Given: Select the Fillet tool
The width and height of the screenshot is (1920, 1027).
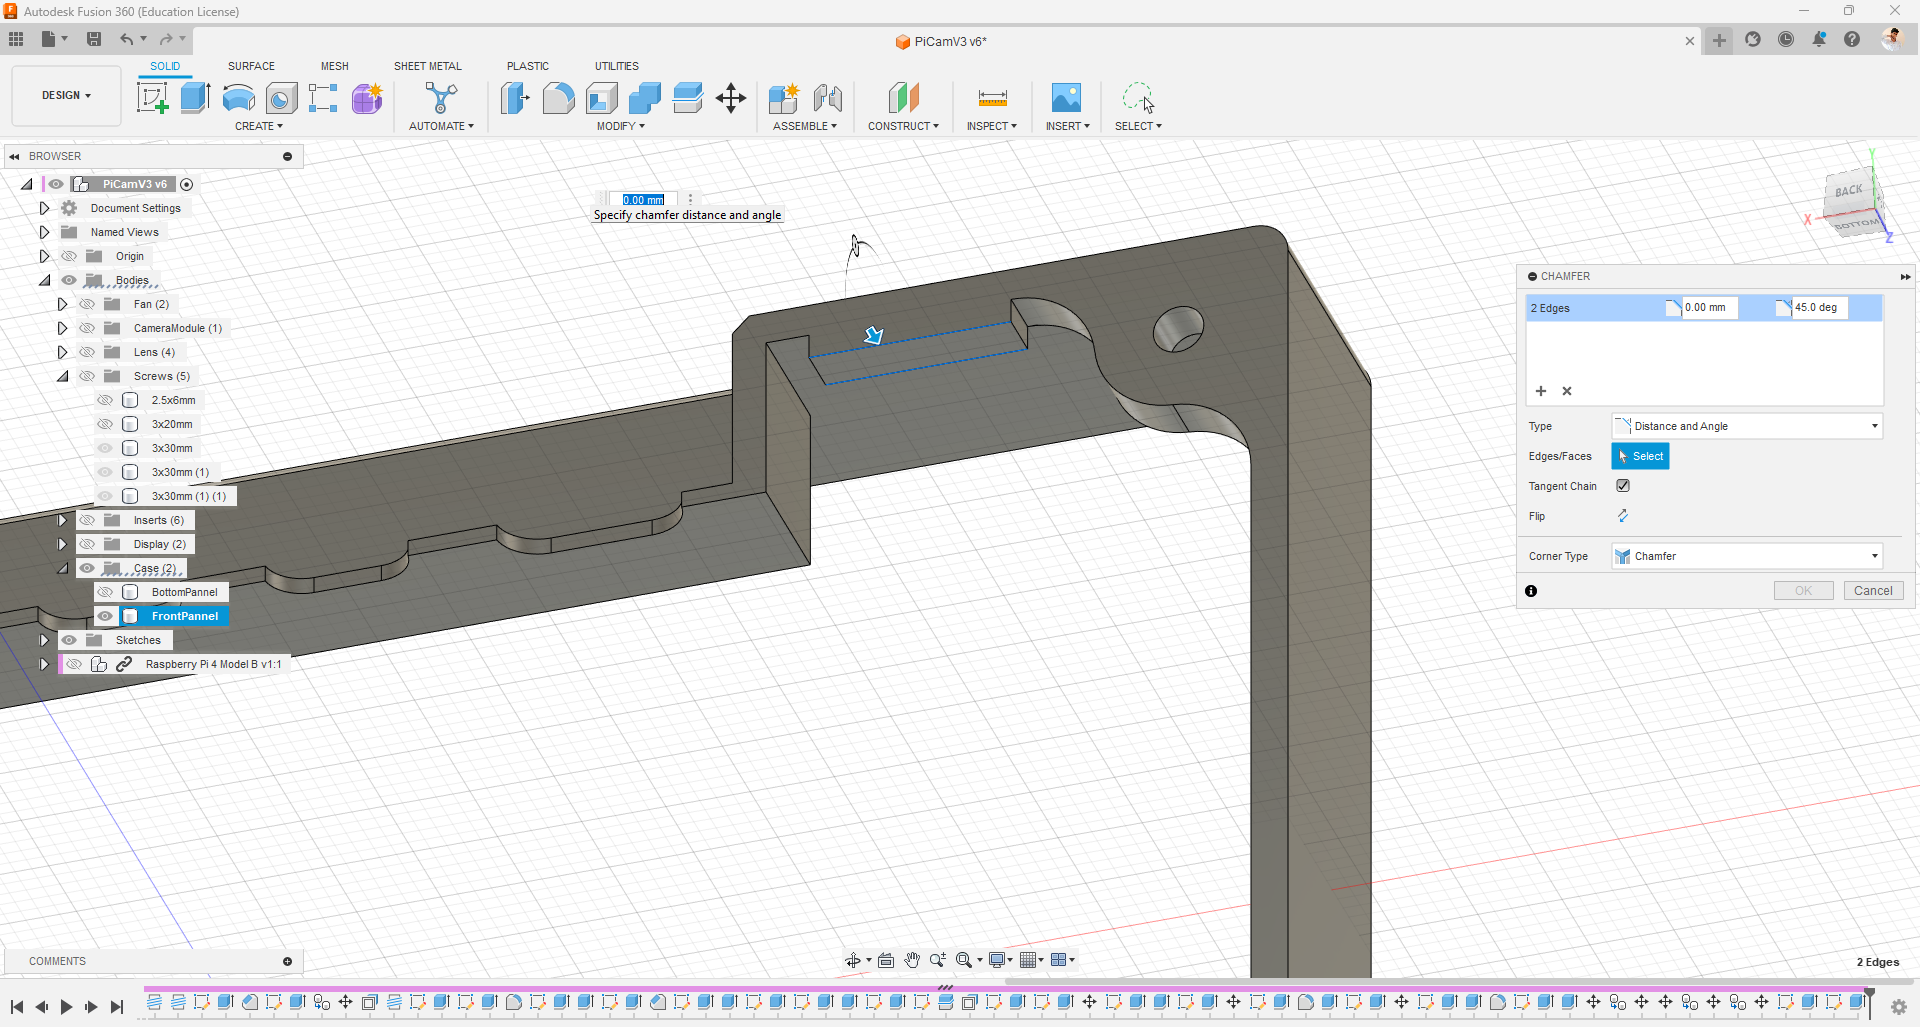Looking at the screenshot, I should pos(558,98).
